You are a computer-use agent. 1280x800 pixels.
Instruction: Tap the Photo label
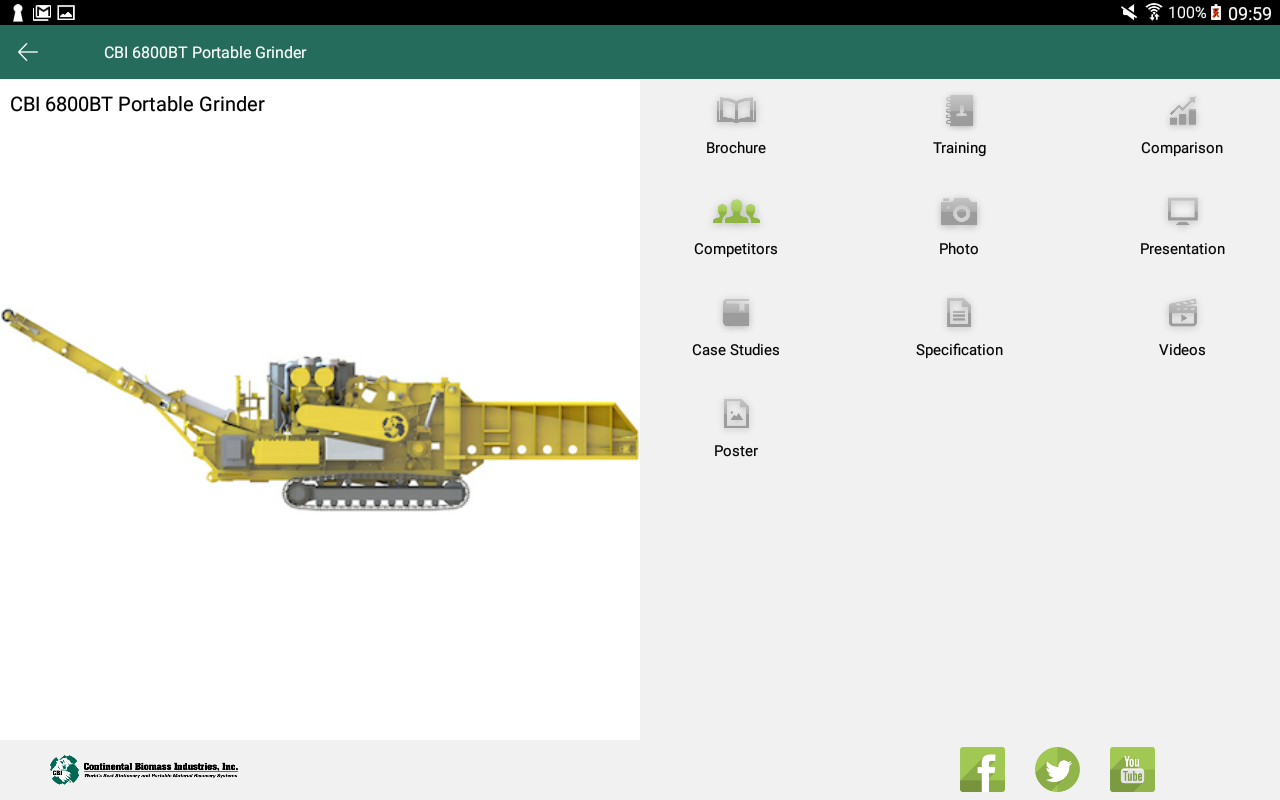[959, 249]
